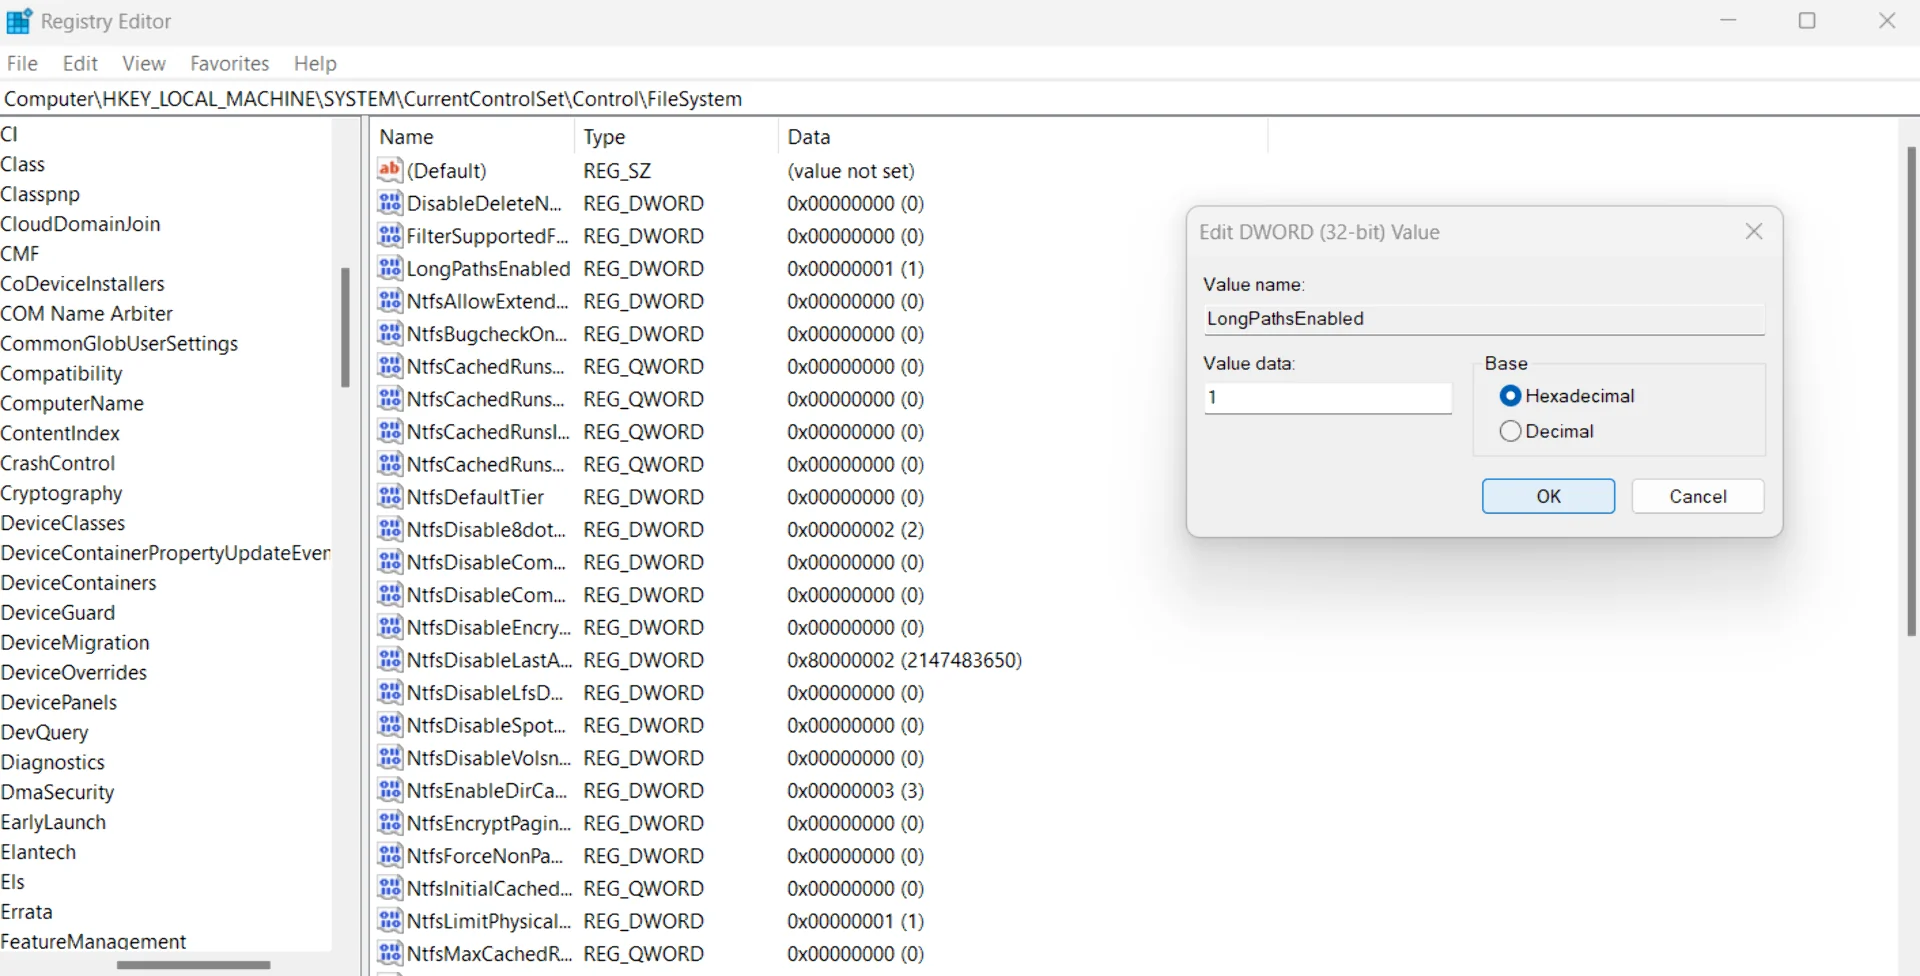Screen dimensions: 1920x976
Task: Select the Cryptography key in tree
Action: (62, 493)
